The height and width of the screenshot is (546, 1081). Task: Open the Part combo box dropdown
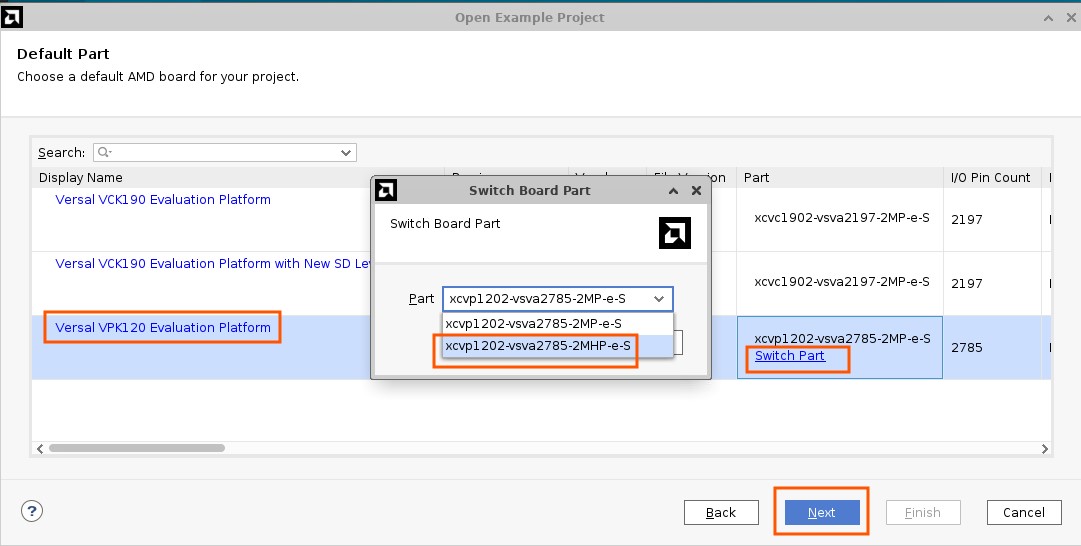(x=658, y=299)
